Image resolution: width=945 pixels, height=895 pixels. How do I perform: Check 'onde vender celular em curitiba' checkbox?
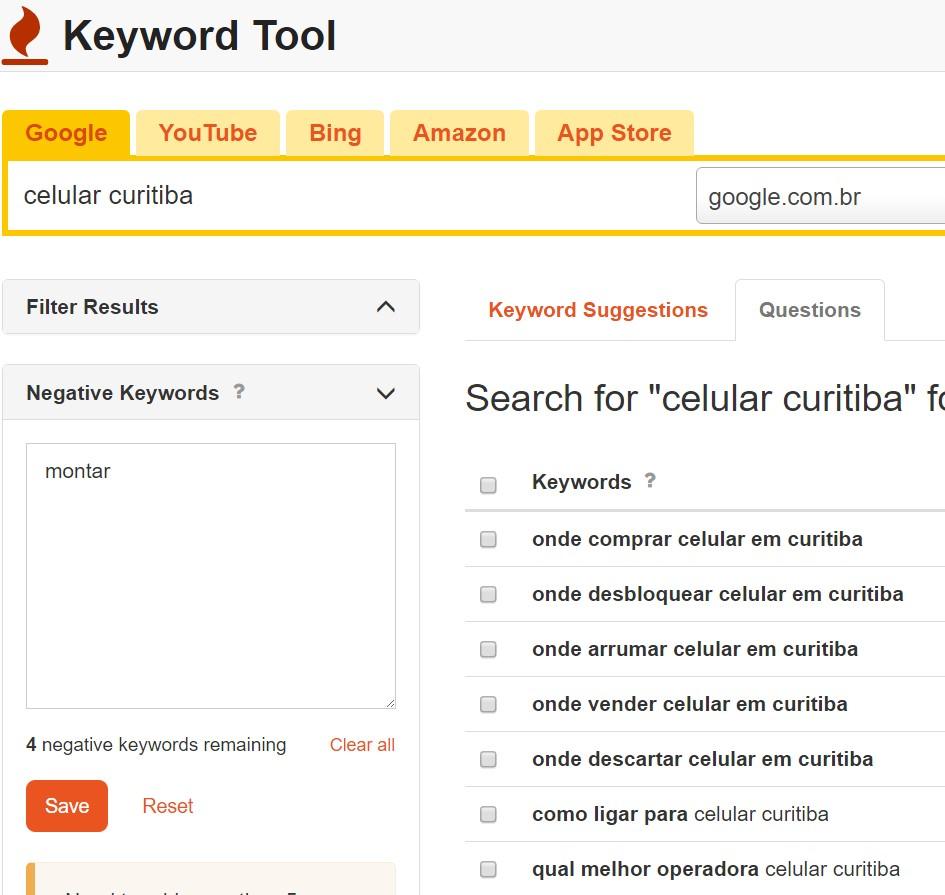click(488, 704)
